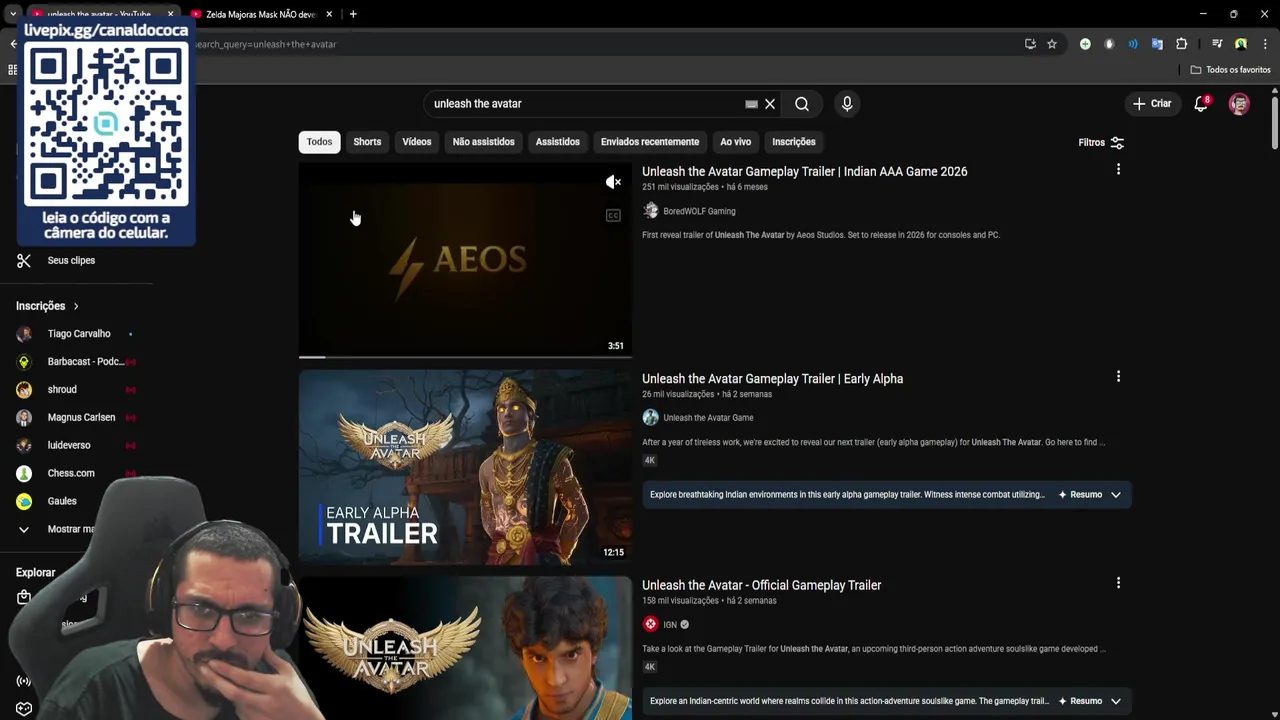The width and height of the screenshot is (1280, 720).
Task: Open the on-screen keyboard in search box
Action: (751, 104)
